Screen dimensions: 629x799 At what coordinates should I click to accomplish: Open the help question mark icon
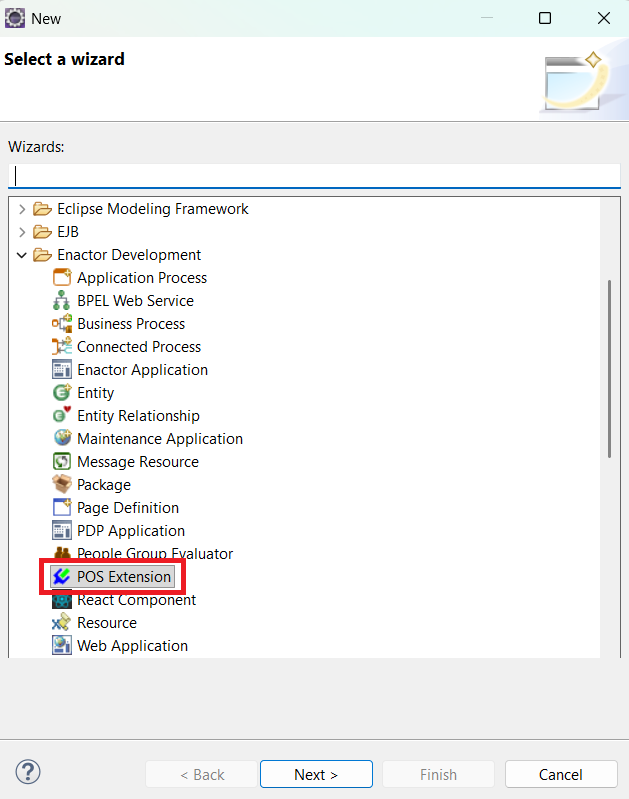tap(28, 773)
